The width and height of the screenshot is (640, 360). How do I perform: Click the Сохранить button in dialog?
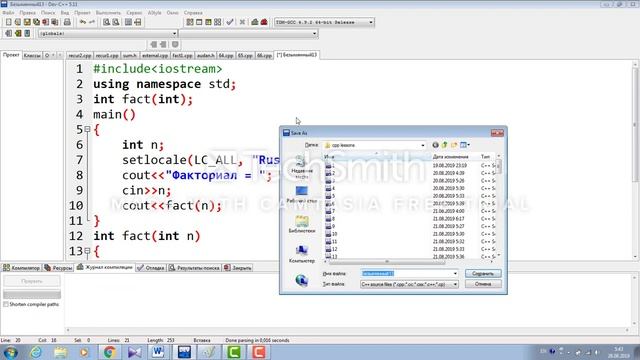483,273
